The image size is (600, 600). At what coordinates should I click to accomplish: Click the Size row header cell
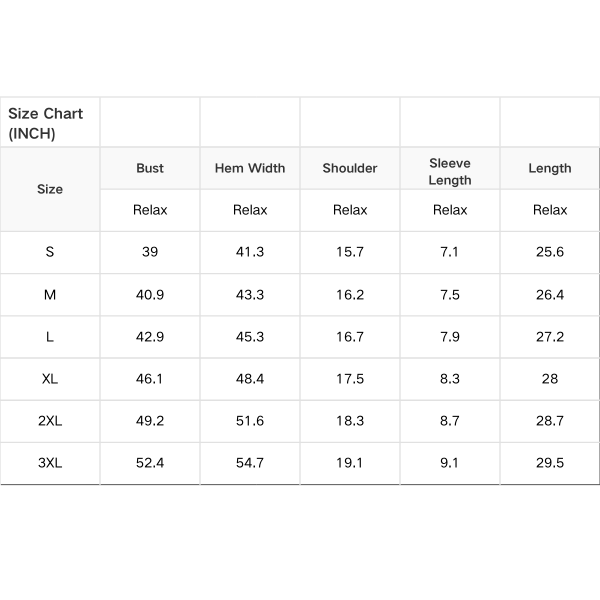point(50,189)
